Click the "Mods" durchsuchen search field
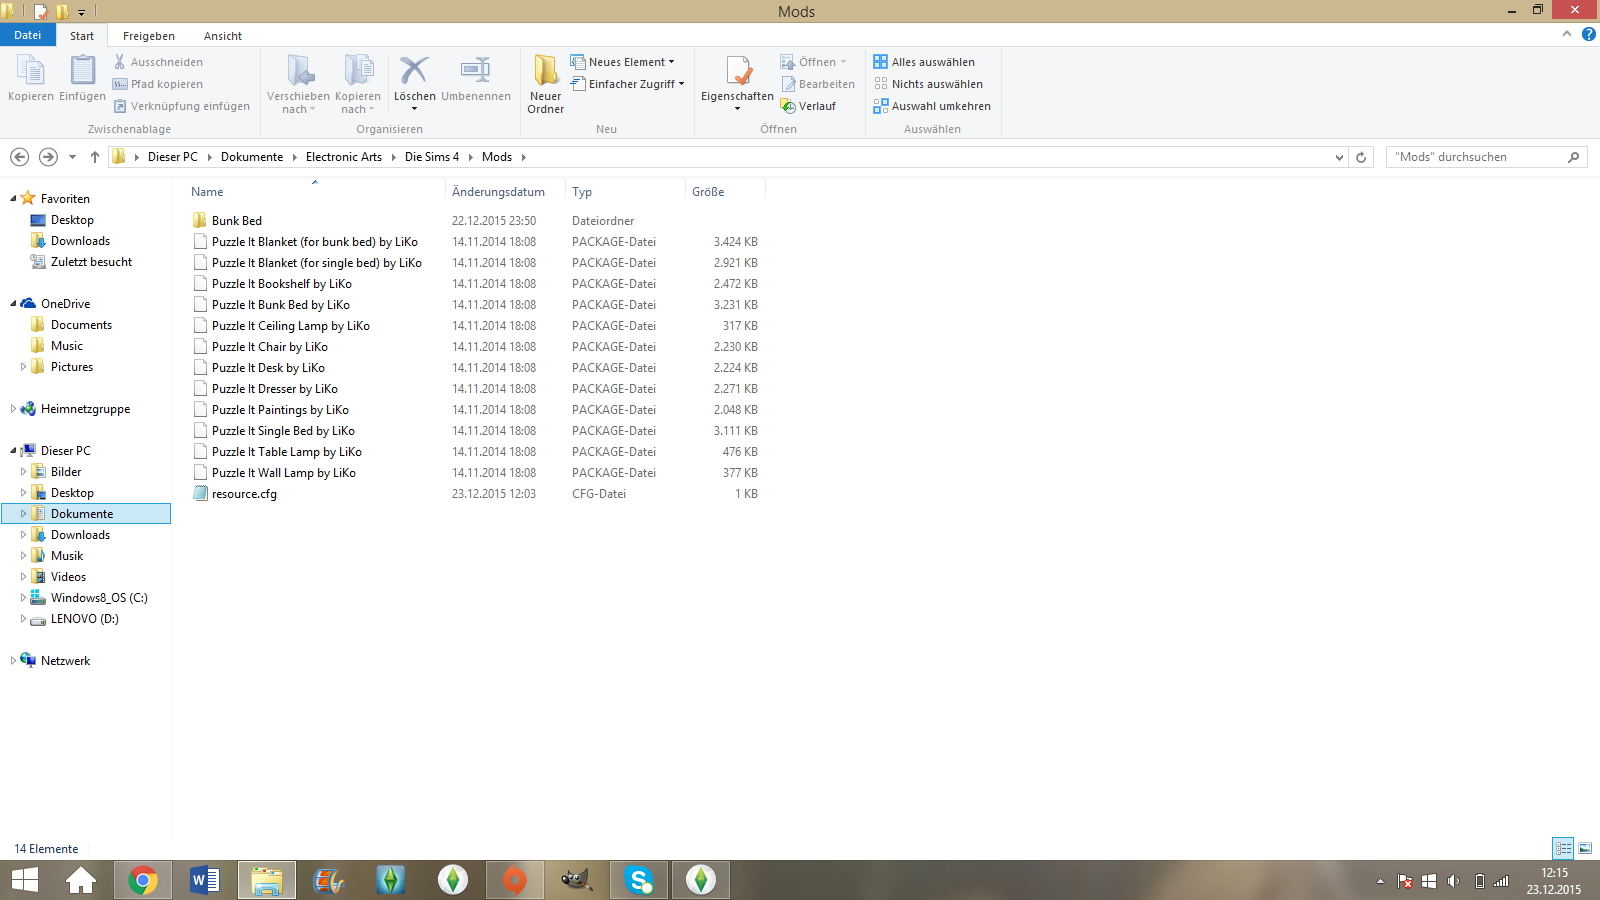 click(x=1478, y=157)
